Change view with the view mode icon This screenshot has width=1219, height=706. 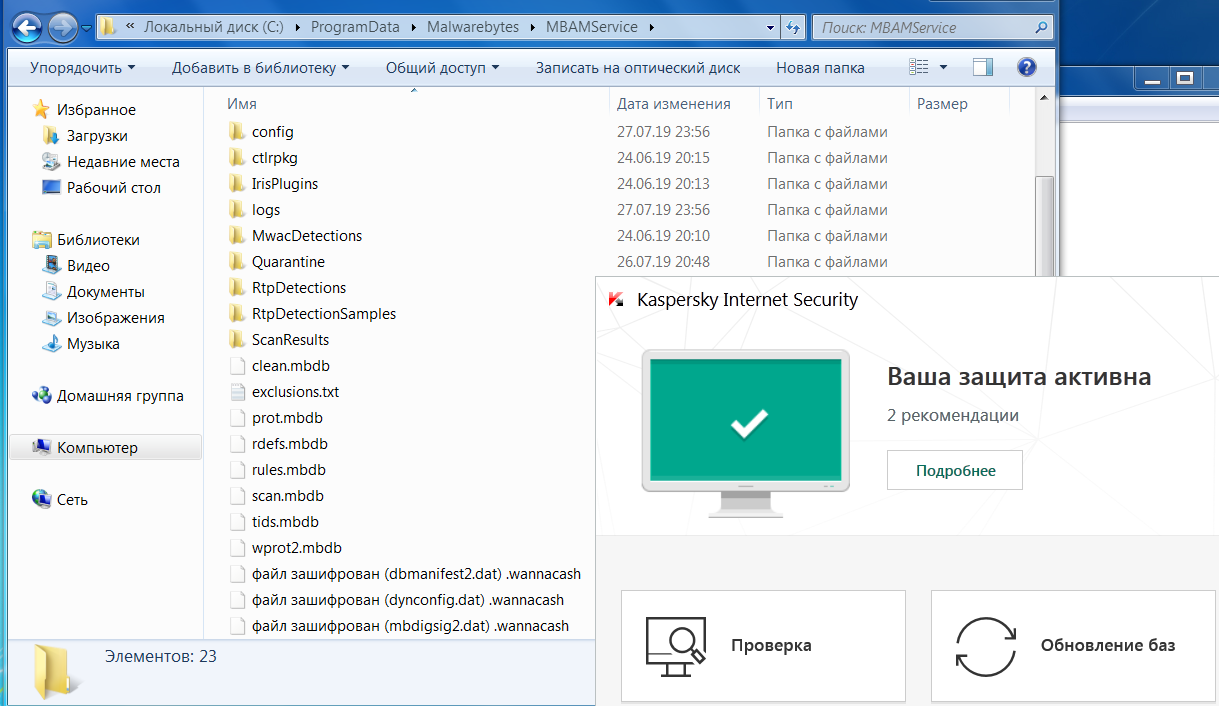(919, 68)
